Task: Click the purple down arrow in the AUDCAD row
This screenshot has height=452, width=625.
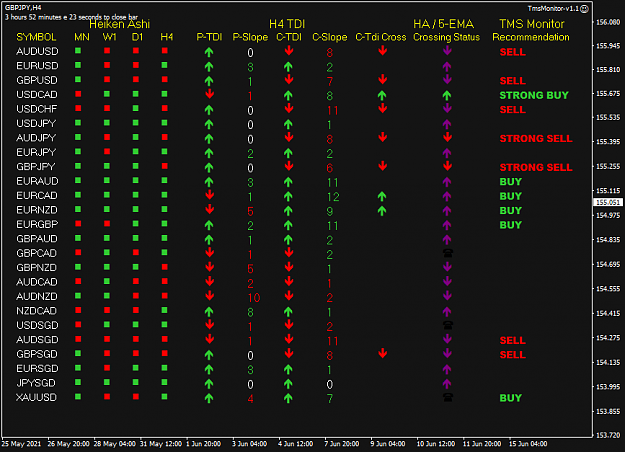Action: pos(447,281)
